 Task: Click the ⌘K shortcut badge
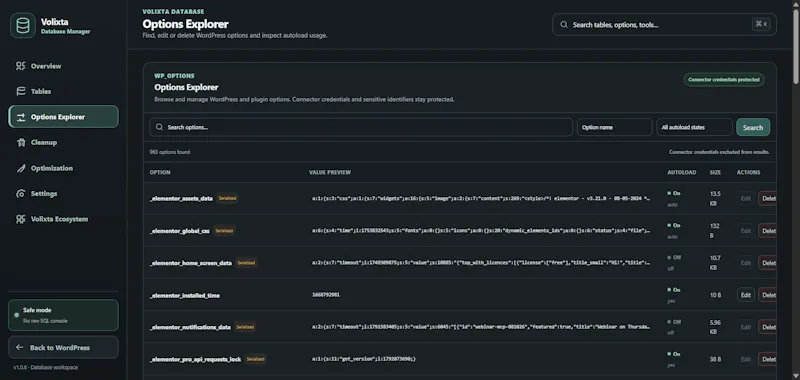pos(761,24)
